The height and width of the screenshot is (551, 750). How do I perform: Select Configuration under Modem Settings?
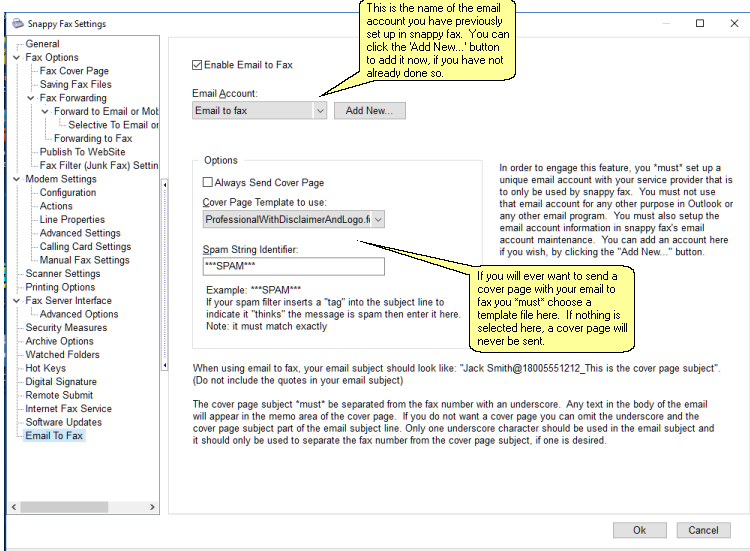[68, 192]
